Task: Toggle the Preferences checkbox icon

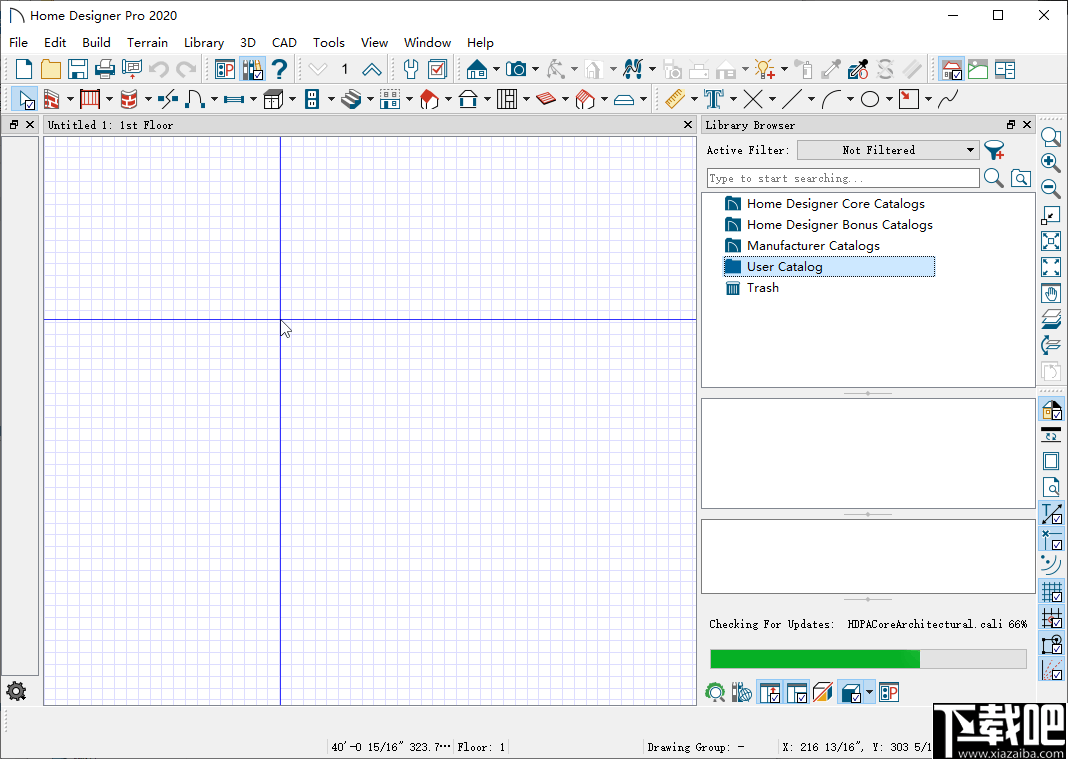Action: 437,69
